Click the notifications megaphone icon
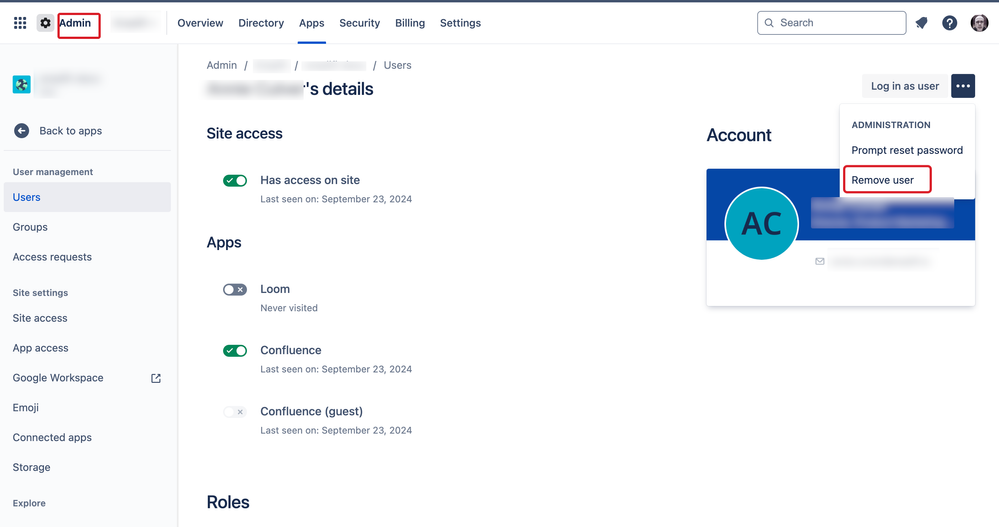 [921, 23]
